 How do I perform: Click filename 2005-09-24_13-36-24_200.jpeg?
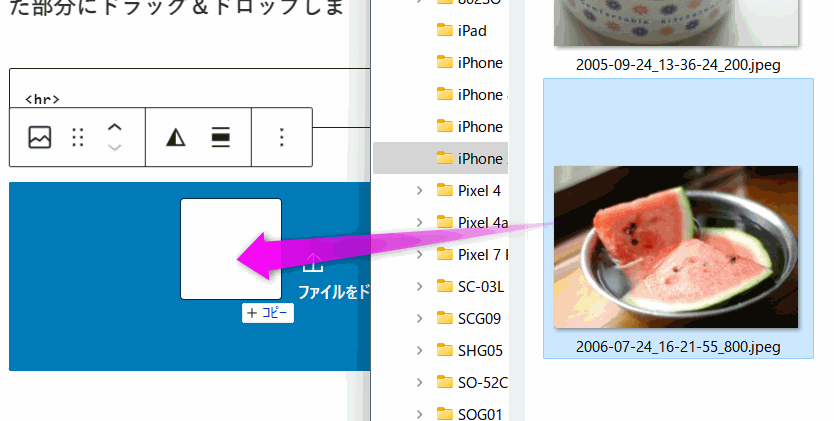[677, 64]
